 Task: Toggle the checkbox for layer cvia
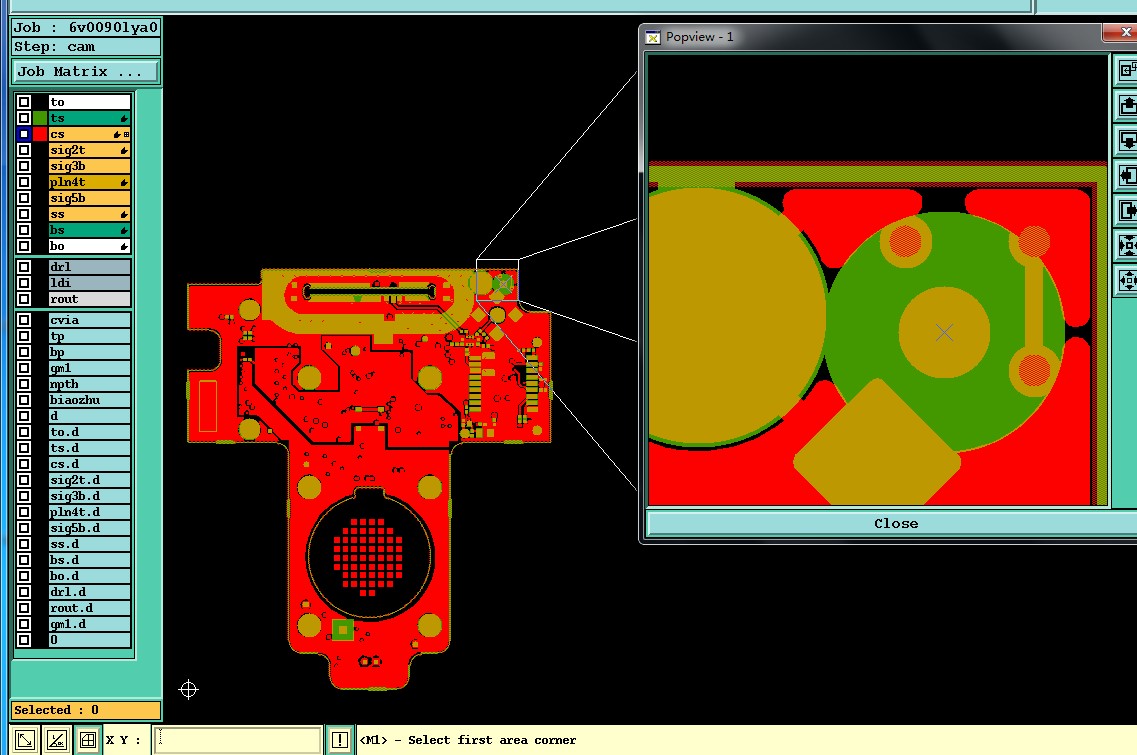pos(24,320)
